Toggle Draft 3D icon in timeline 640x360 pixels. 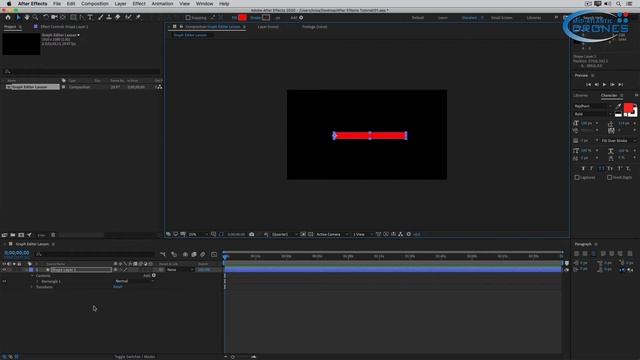click(174, 254)
